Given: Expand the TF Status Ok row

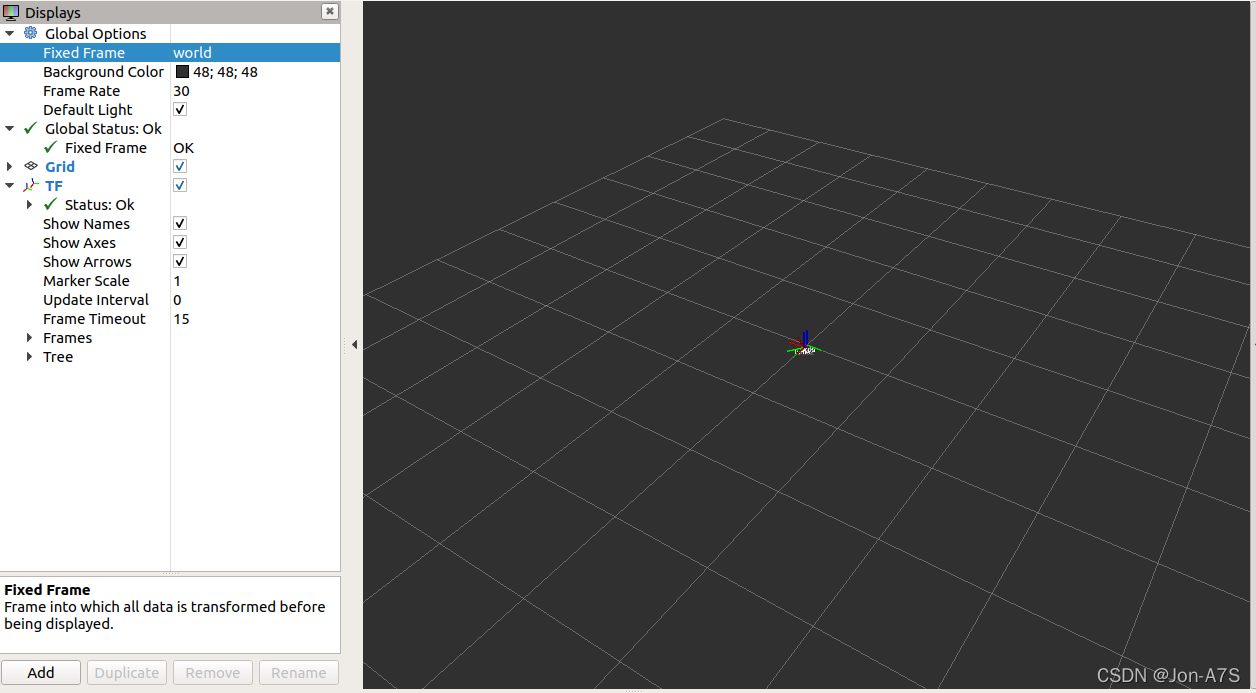Looking at the screenshot, I should [x=30, y=204].
